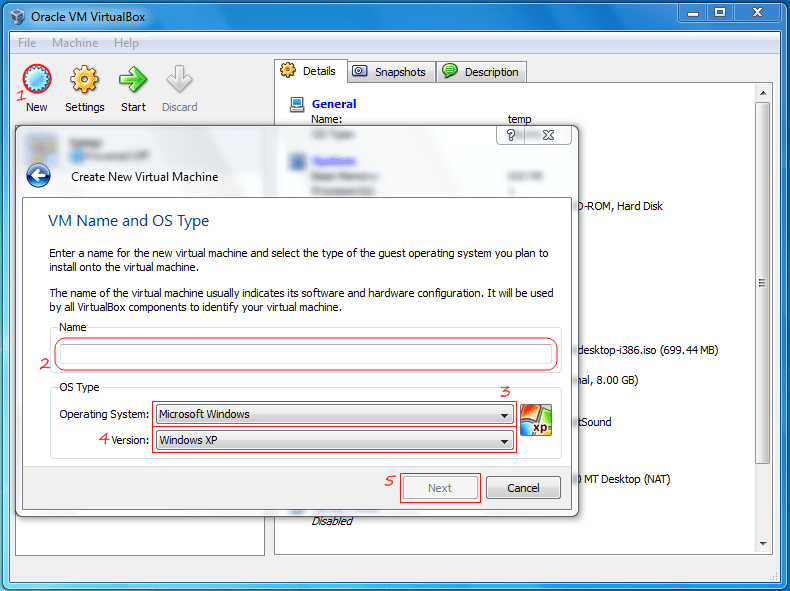Open the Settings gear toolbar icon
Image resolution: width=790 pixels, height=591 pixels.
coord(84,79)
